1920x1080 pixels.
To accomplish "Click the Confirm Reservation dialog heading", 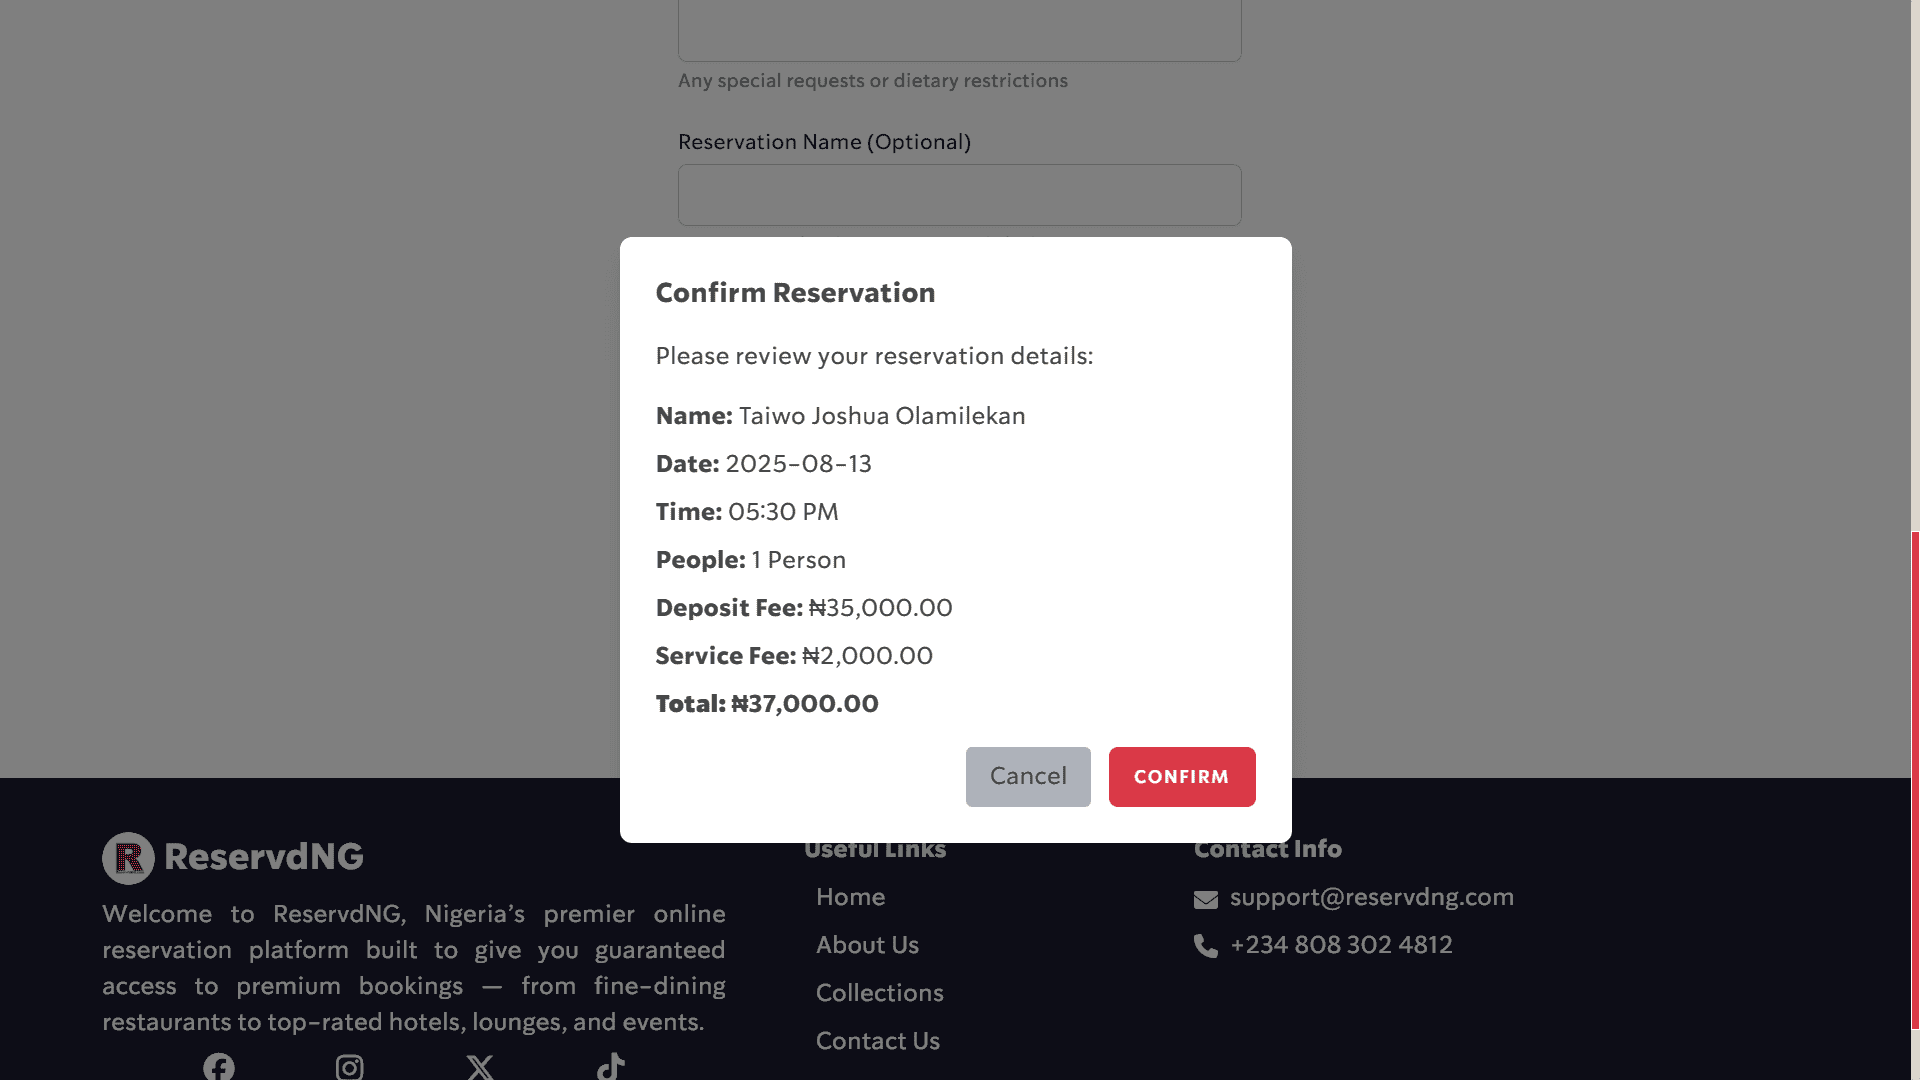I will (796, 293).
